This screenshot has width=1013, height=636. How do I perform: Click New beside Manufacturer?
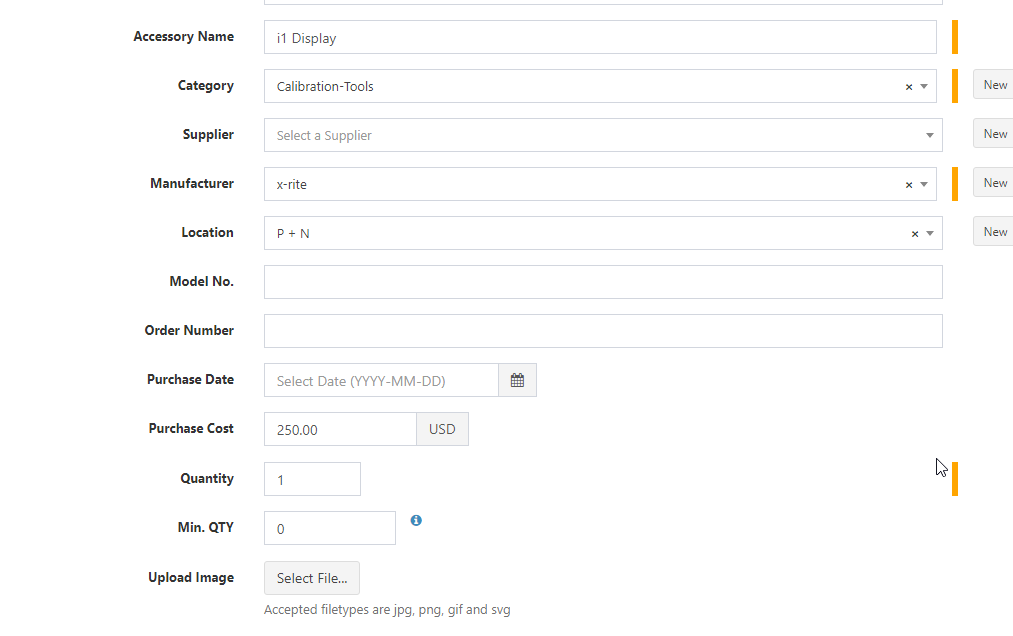pyautogui.click(x=993, y=182)
